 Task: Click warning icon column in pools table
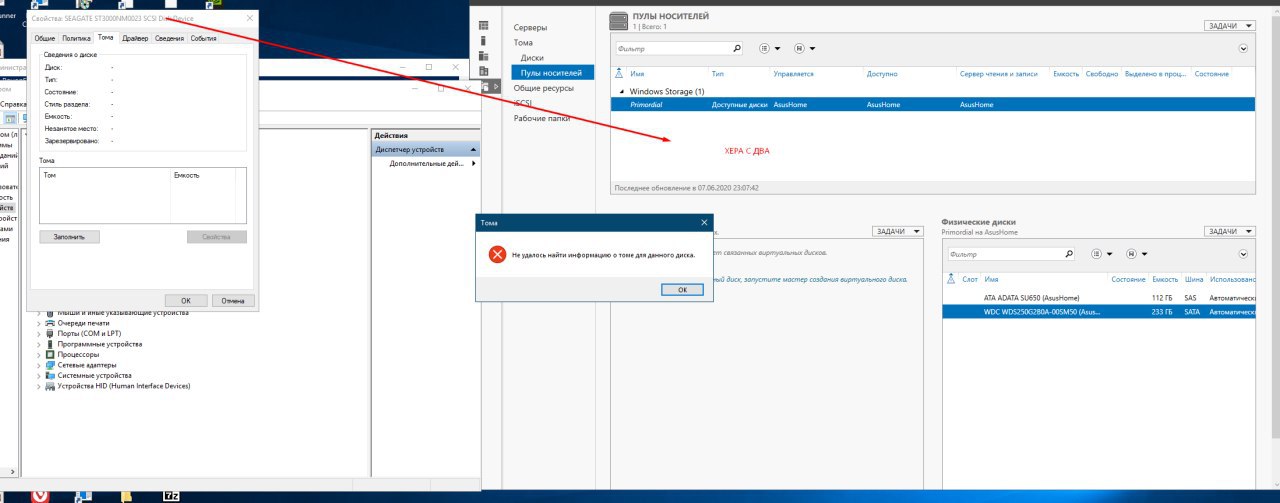pos(619,74)
